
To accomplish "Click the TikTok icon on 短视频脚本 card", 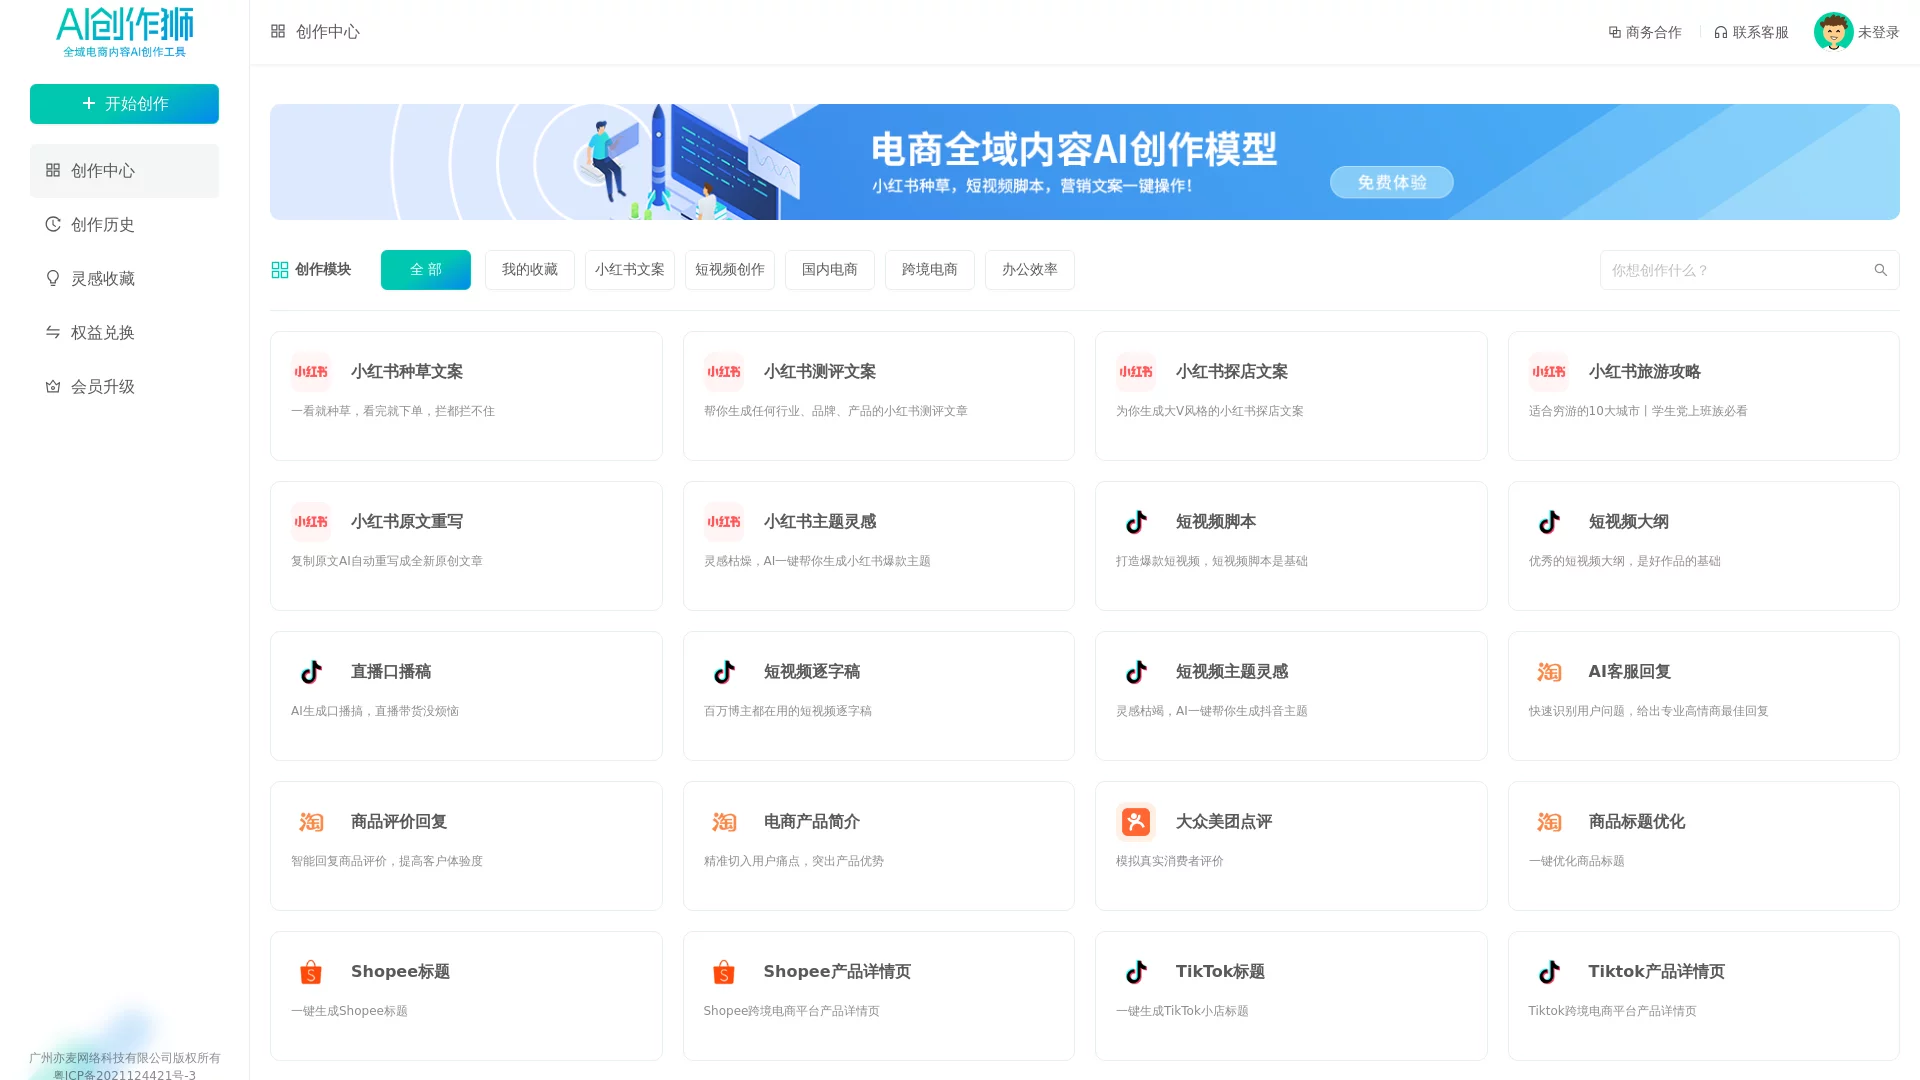I will 1136,521.
